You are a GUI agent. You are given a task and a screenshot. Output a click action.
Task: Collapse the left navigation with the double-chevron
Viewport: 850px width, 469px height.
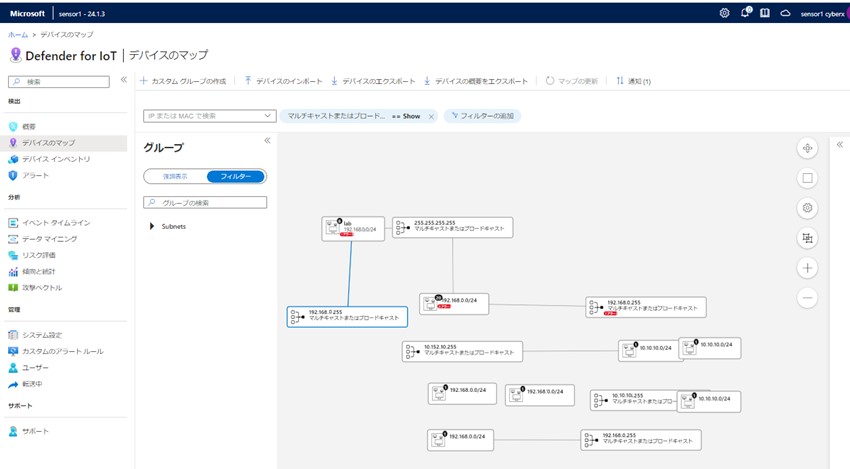(x=124, y=80)
